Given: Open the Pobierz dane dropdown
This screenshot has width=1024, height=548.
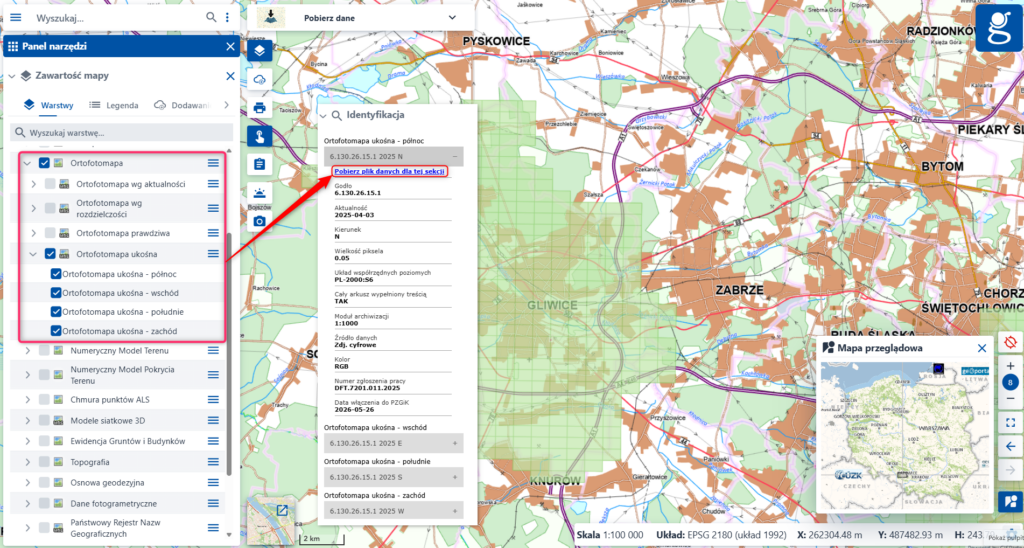Looking at the screenshot, I should 360,18.
